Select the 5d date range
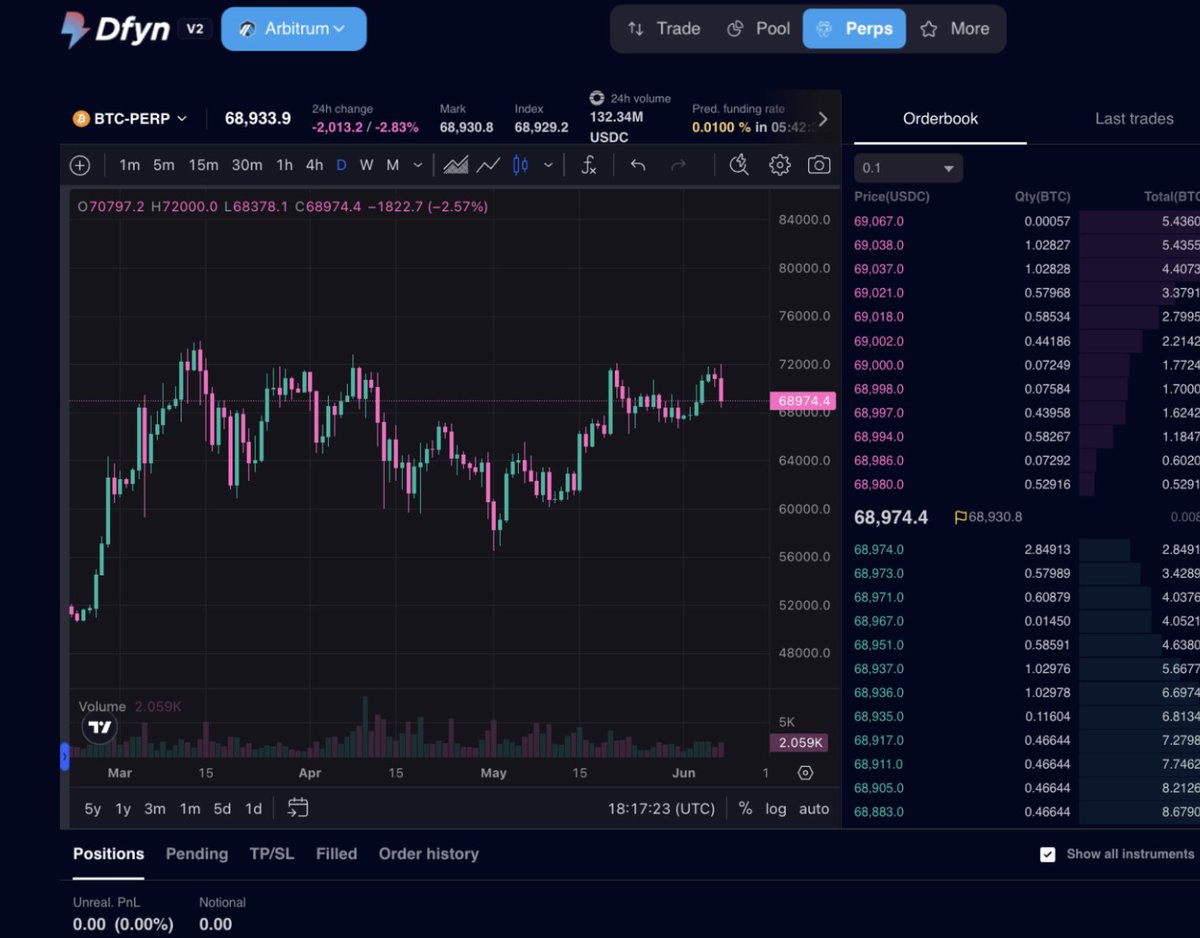 [x=222, y=809]
